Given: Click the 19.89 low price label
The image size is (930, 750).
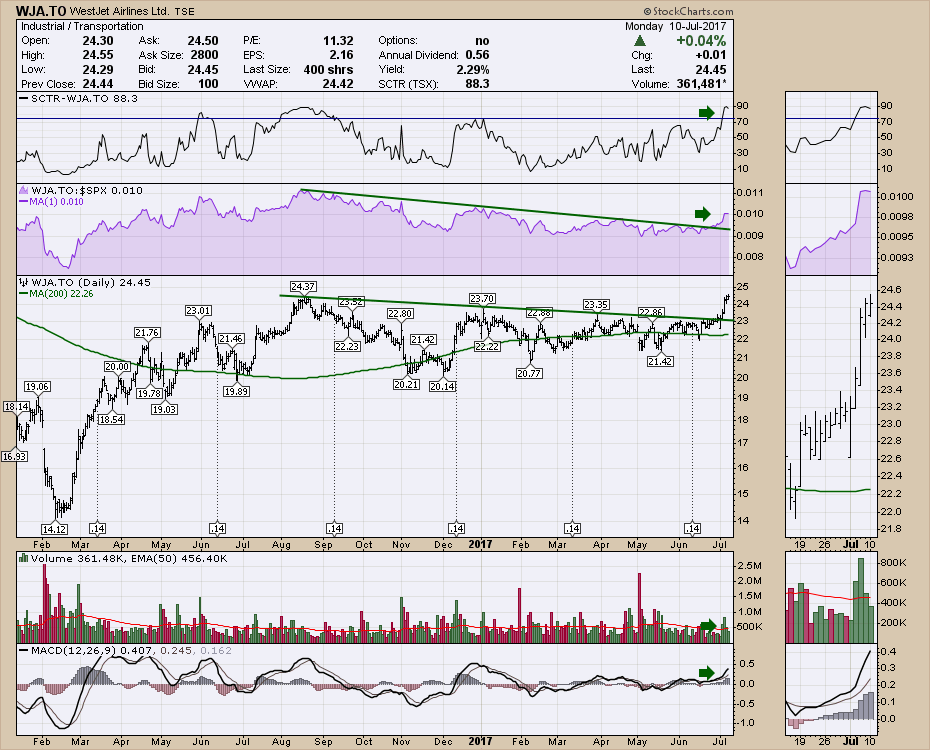Looking at the screenshot, I should coord(236,391).
